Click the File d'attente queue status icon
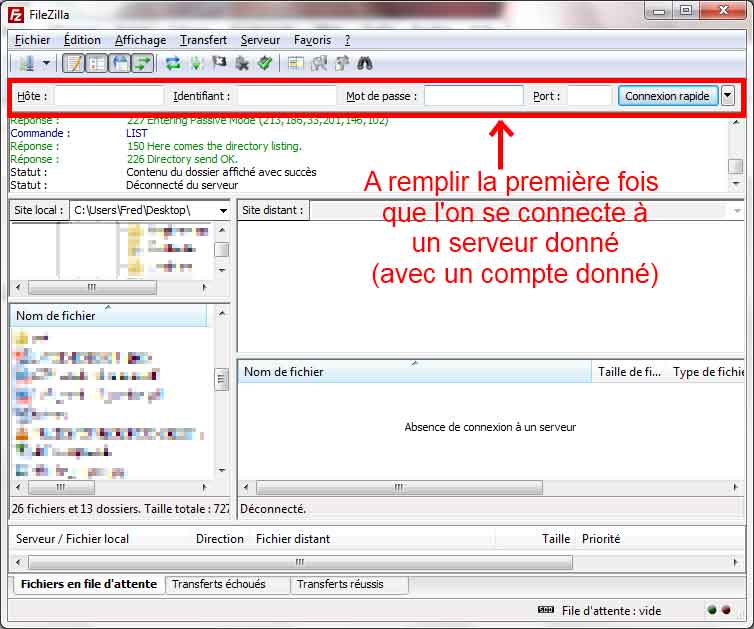Image resolution: width=754 pixels, height=629 pixels. 546,610
